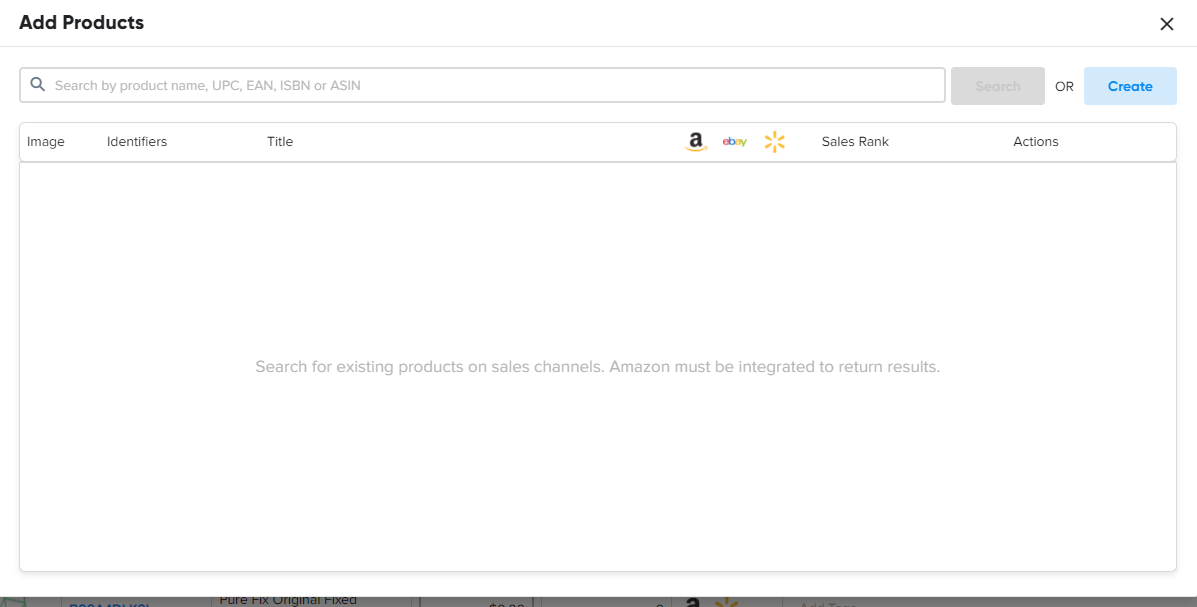The width and height of the screenshot is (1197, 607).
Task: Click the $0.00 price cell
Action: [x=505, y=604]
